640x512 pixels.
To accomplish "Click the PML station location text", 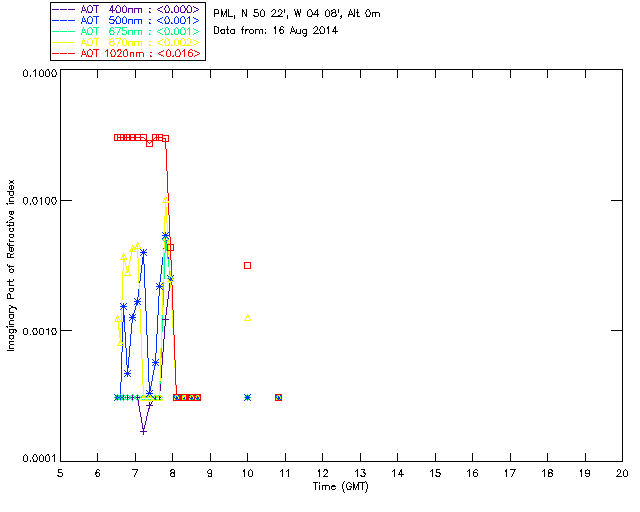I will pyautogui.click(x=297, y=13).
